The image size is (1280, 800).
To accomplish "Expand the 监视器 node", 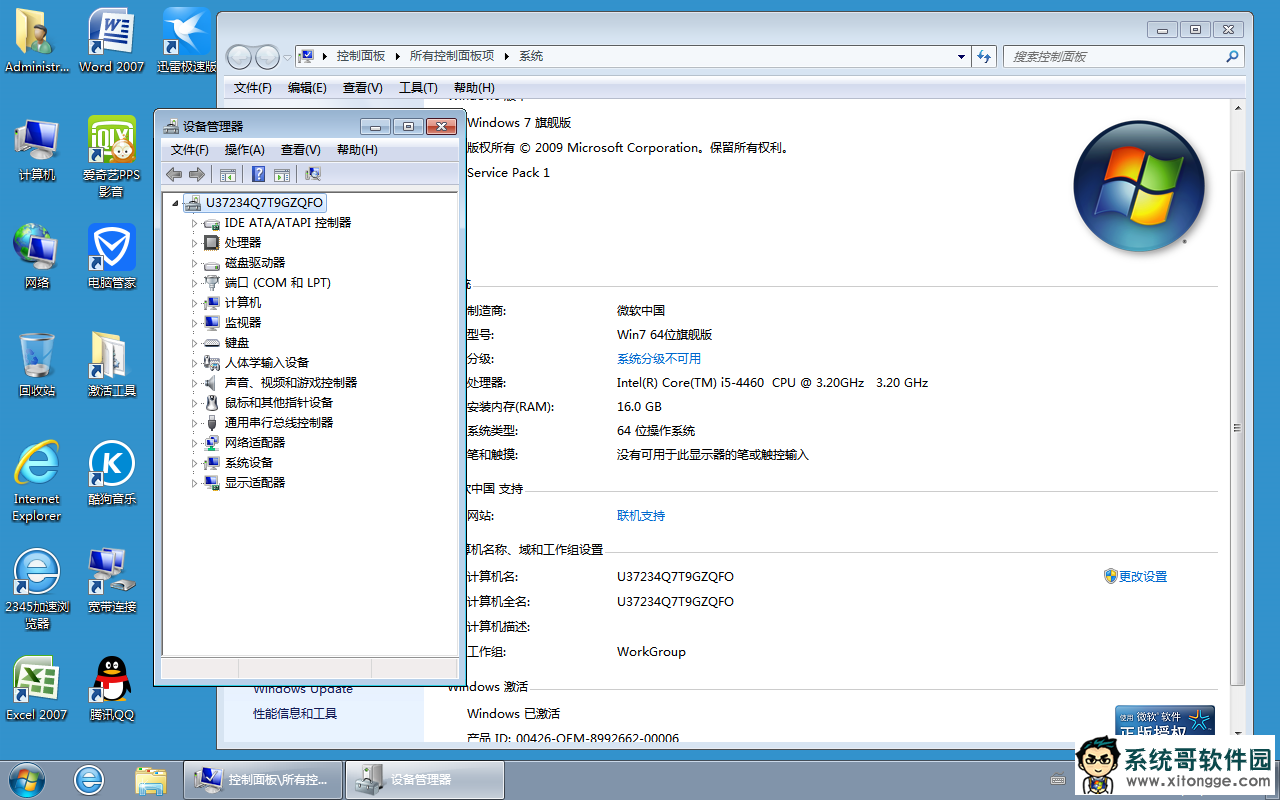I will [195, 323].
